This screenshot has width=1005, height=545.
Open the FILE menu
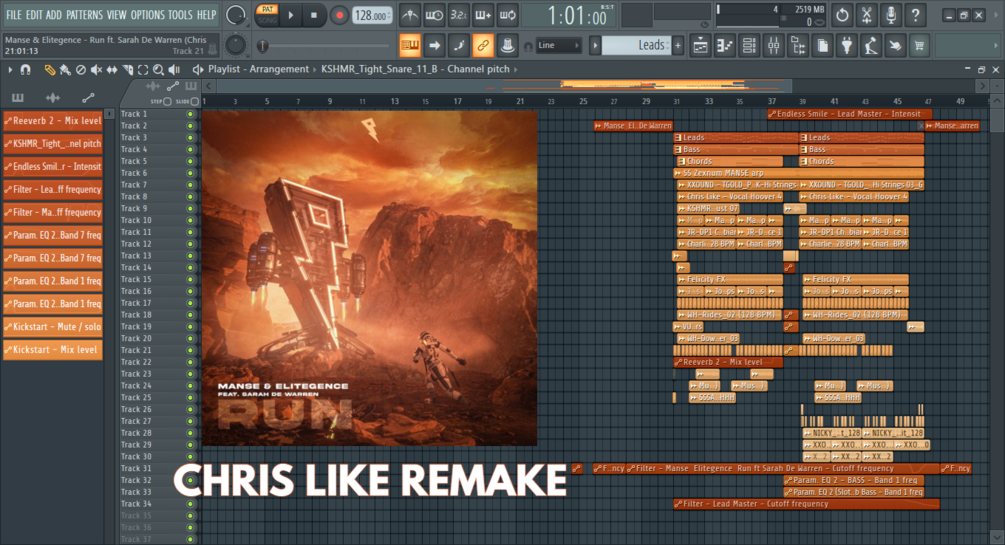[x=13, y=14]
